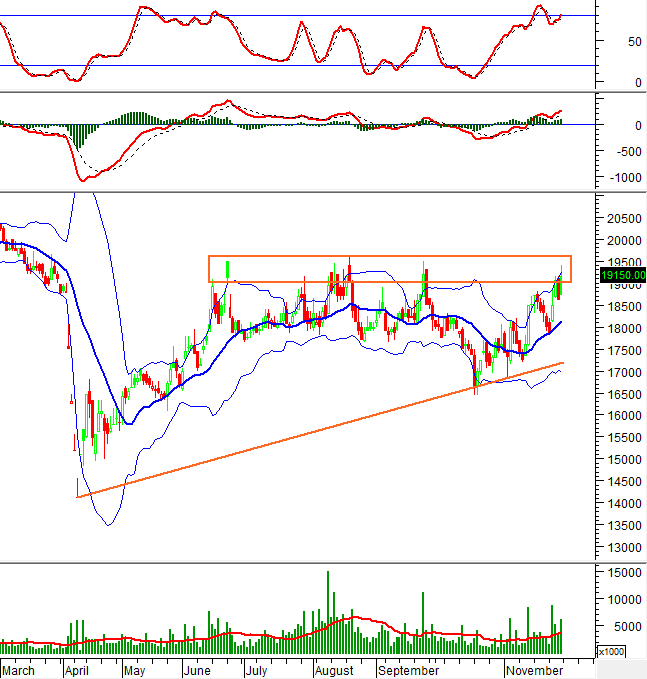This screenshot has width=647, height=679.
Task: Select the August month marker
Action: click(x=332, y=669)
